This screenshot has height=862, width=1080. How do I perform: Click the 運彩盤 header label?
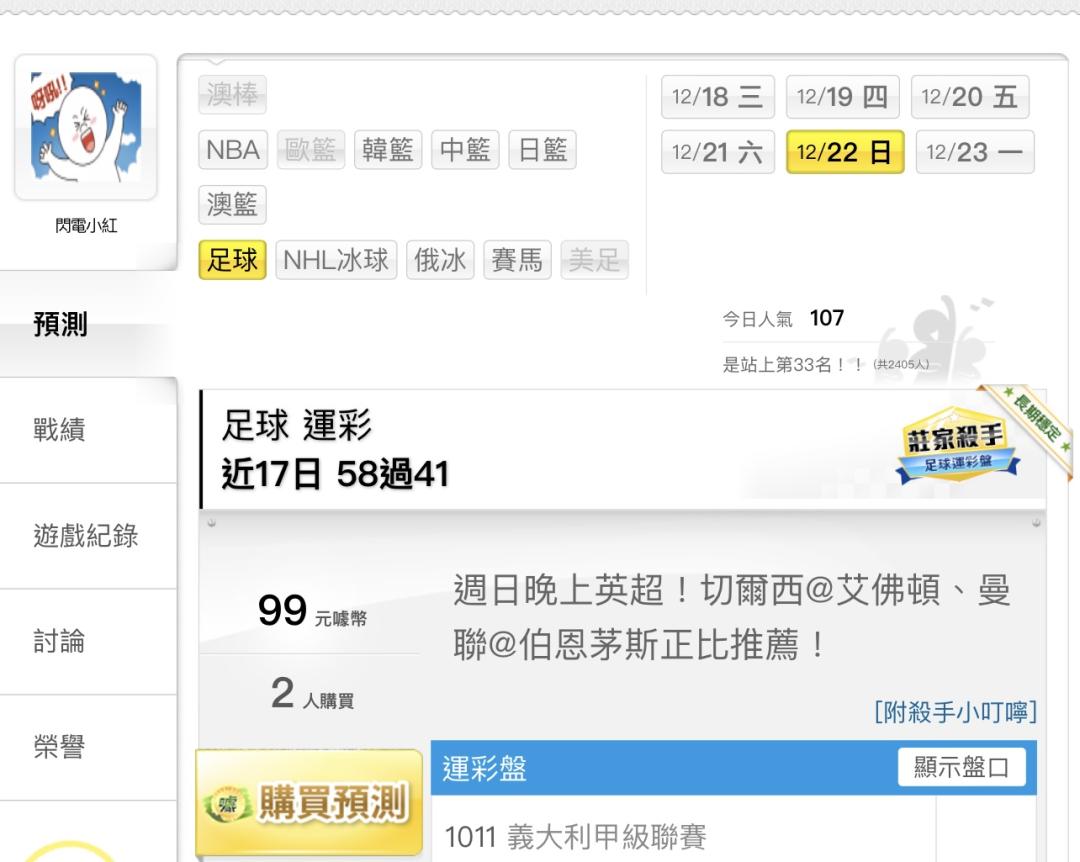(484, 768)
